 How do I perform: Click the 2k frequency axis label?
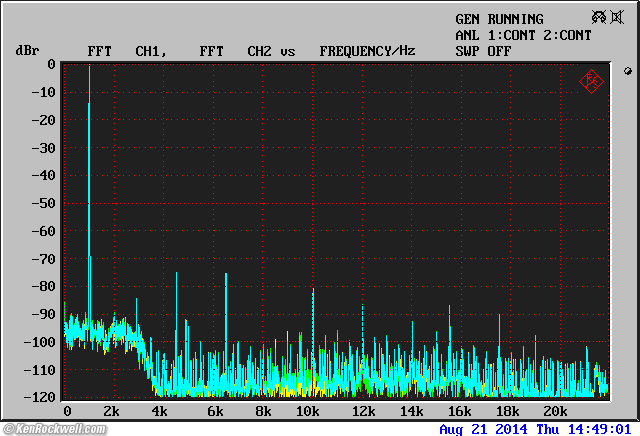[111, 411]
